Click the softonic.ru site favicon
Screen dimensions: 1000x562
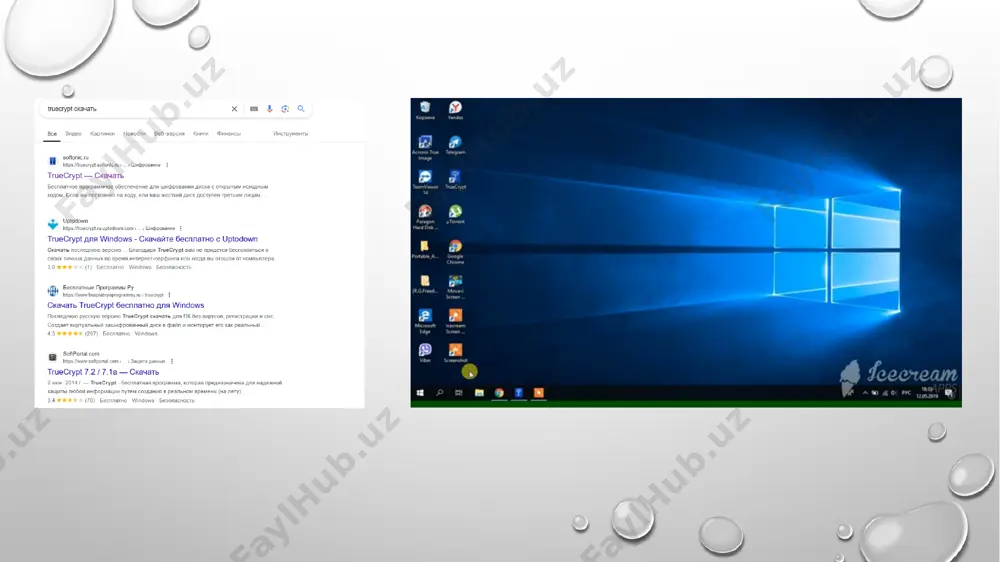coord(53,161)
